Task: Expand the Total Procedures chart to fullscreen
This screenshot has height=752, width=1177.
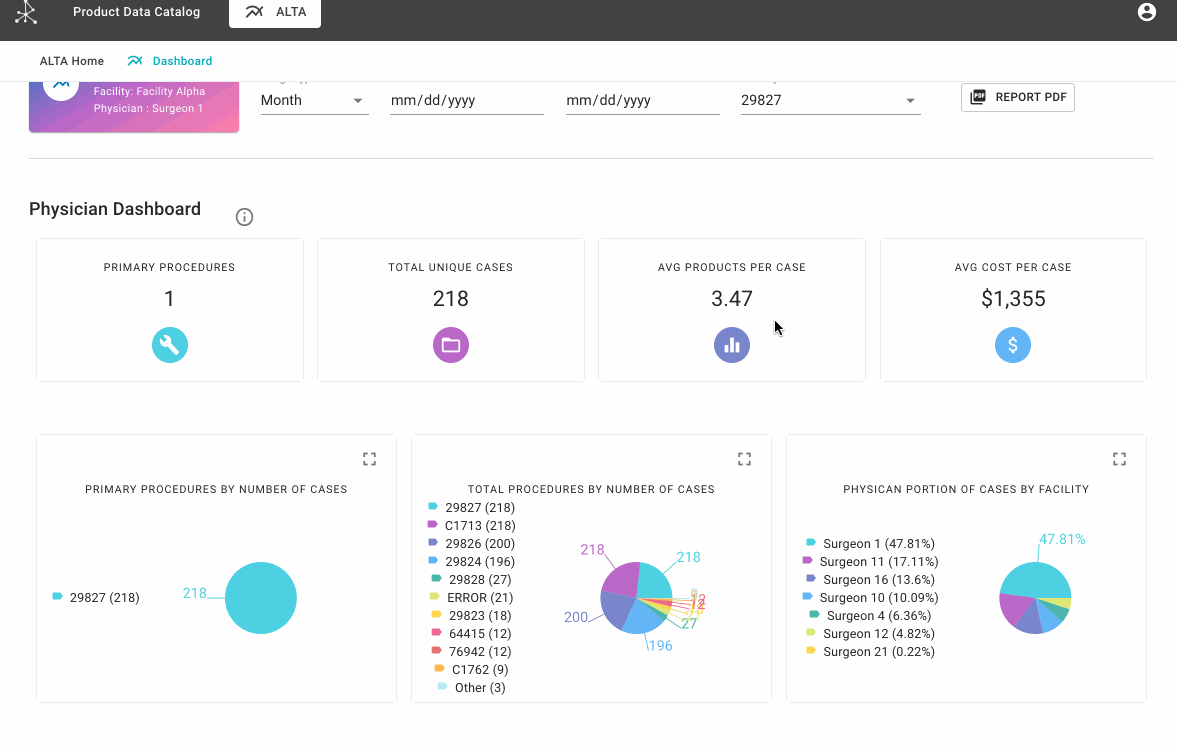Action: tap(744, 459)
